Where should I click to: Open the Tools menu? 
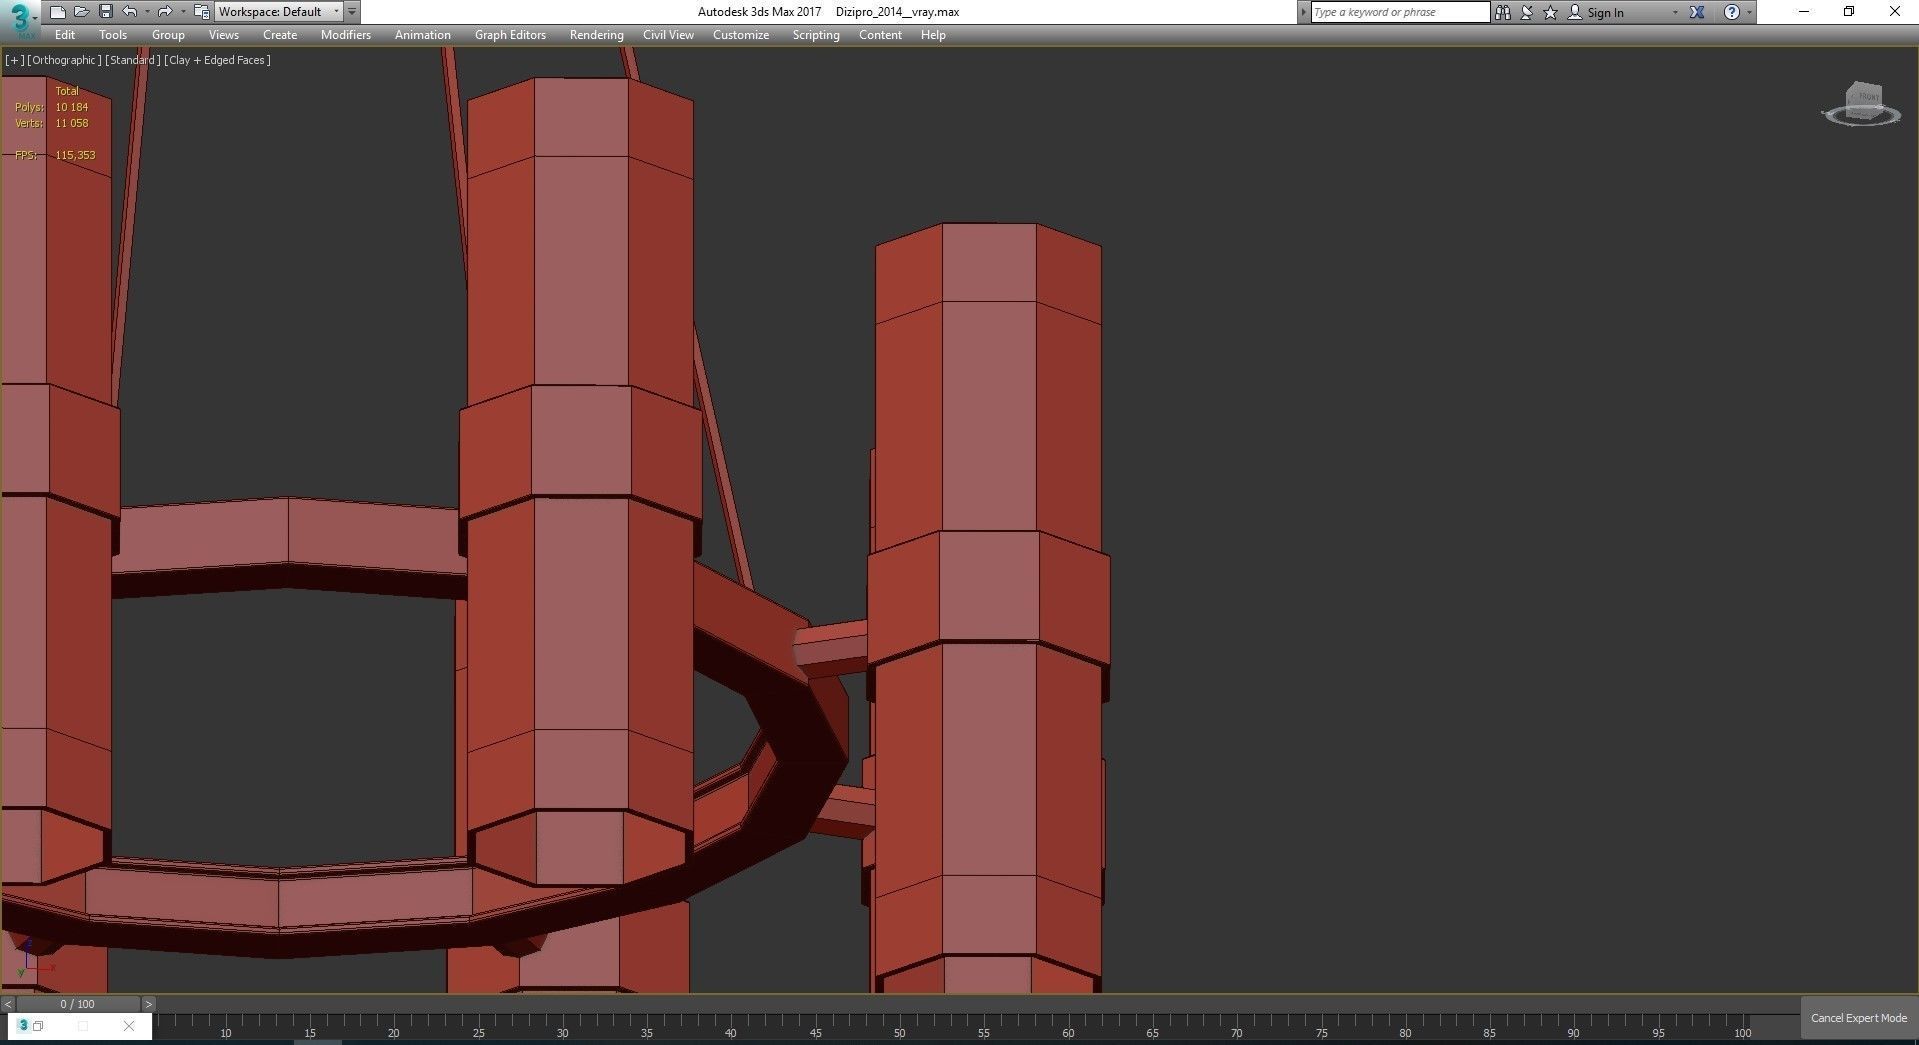coord(113,35)
